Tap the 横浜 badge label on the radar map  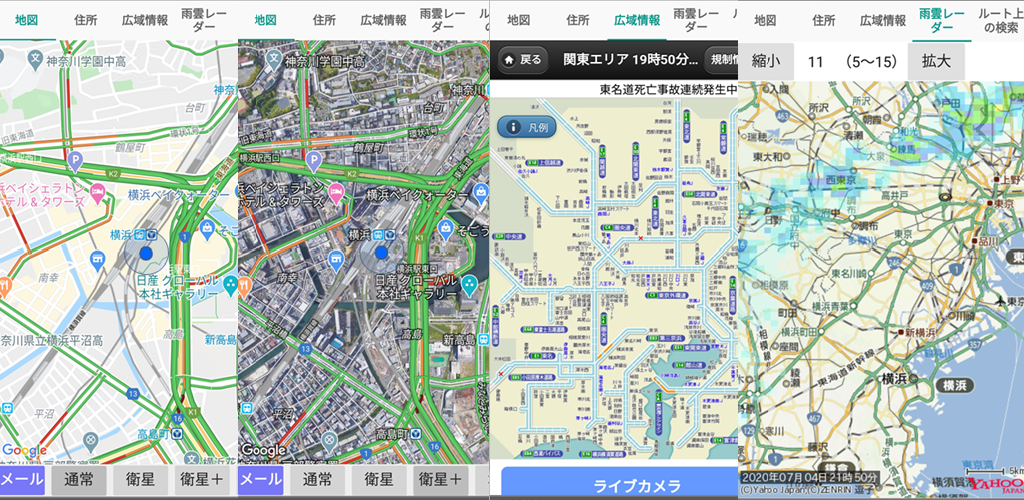[x=955, y=385]
